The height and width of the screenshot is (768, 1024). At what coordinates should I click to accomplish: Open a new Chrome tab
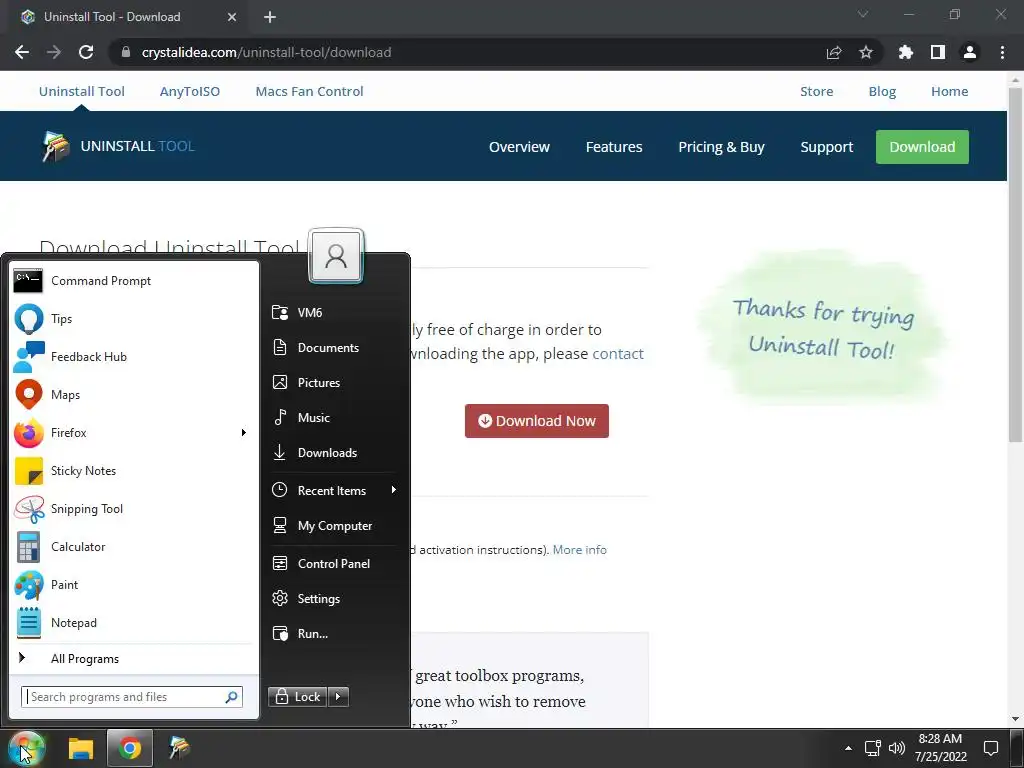point(270,17)
